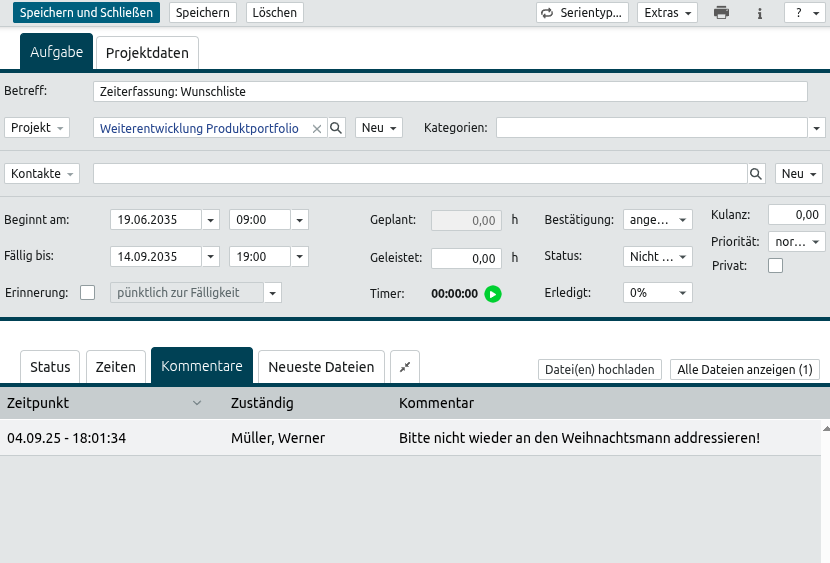Click Speichern und Schließen button
Screen dimensions: 830x563
coord(86,13)
